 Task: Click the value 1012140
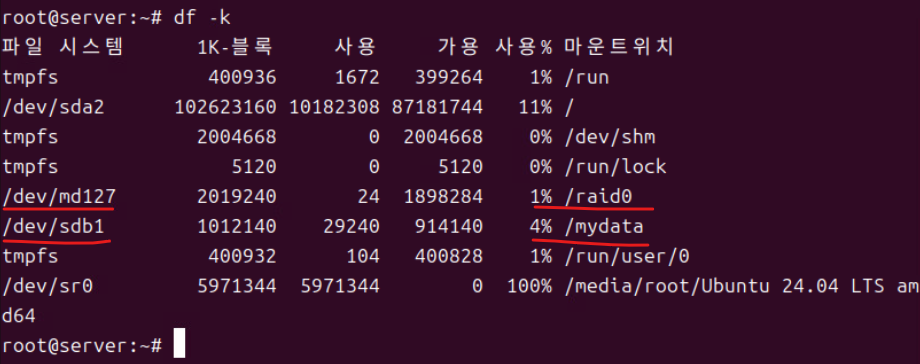[236, 226]
